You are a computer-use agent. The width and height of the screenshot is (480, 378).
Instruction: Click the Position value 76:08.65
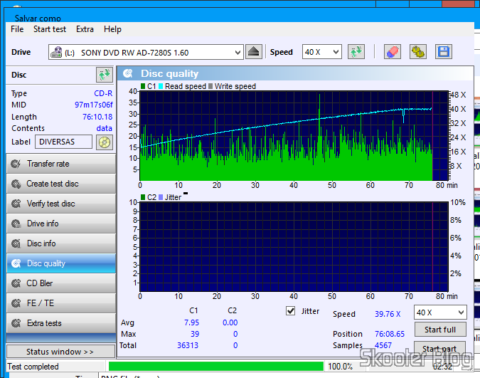coord(390,334)
